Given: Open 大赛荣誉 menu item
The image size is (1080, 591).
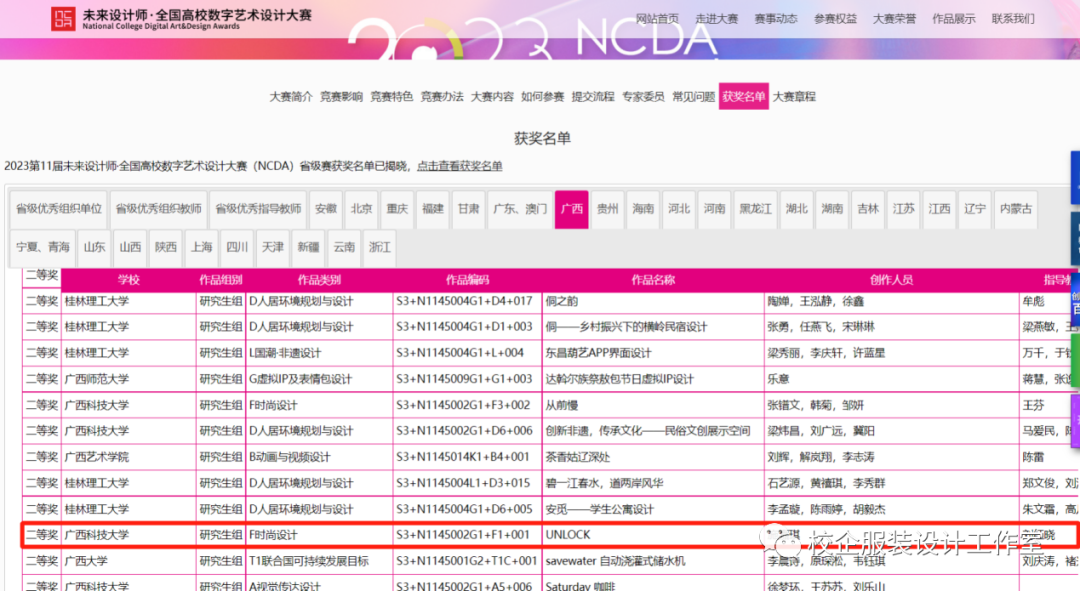Looking at the screenshot, I should 894,19.
